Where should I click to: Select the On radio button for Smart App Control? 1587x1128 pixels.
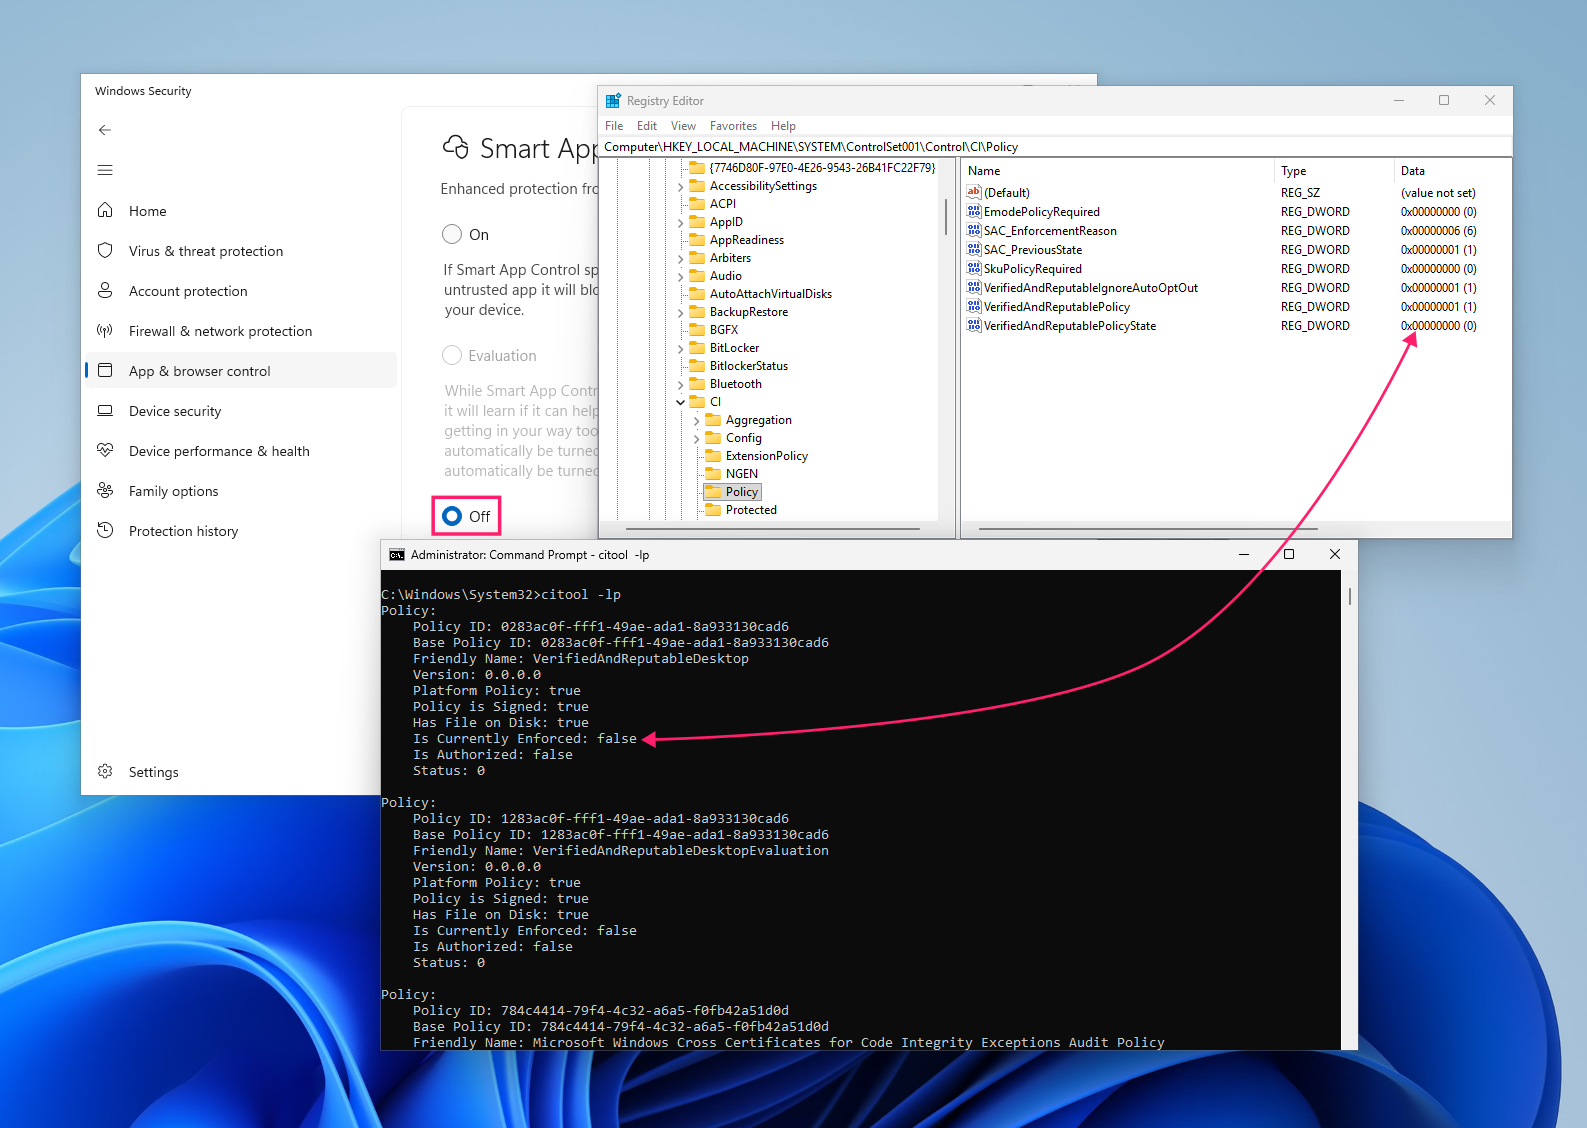(452, 234)
